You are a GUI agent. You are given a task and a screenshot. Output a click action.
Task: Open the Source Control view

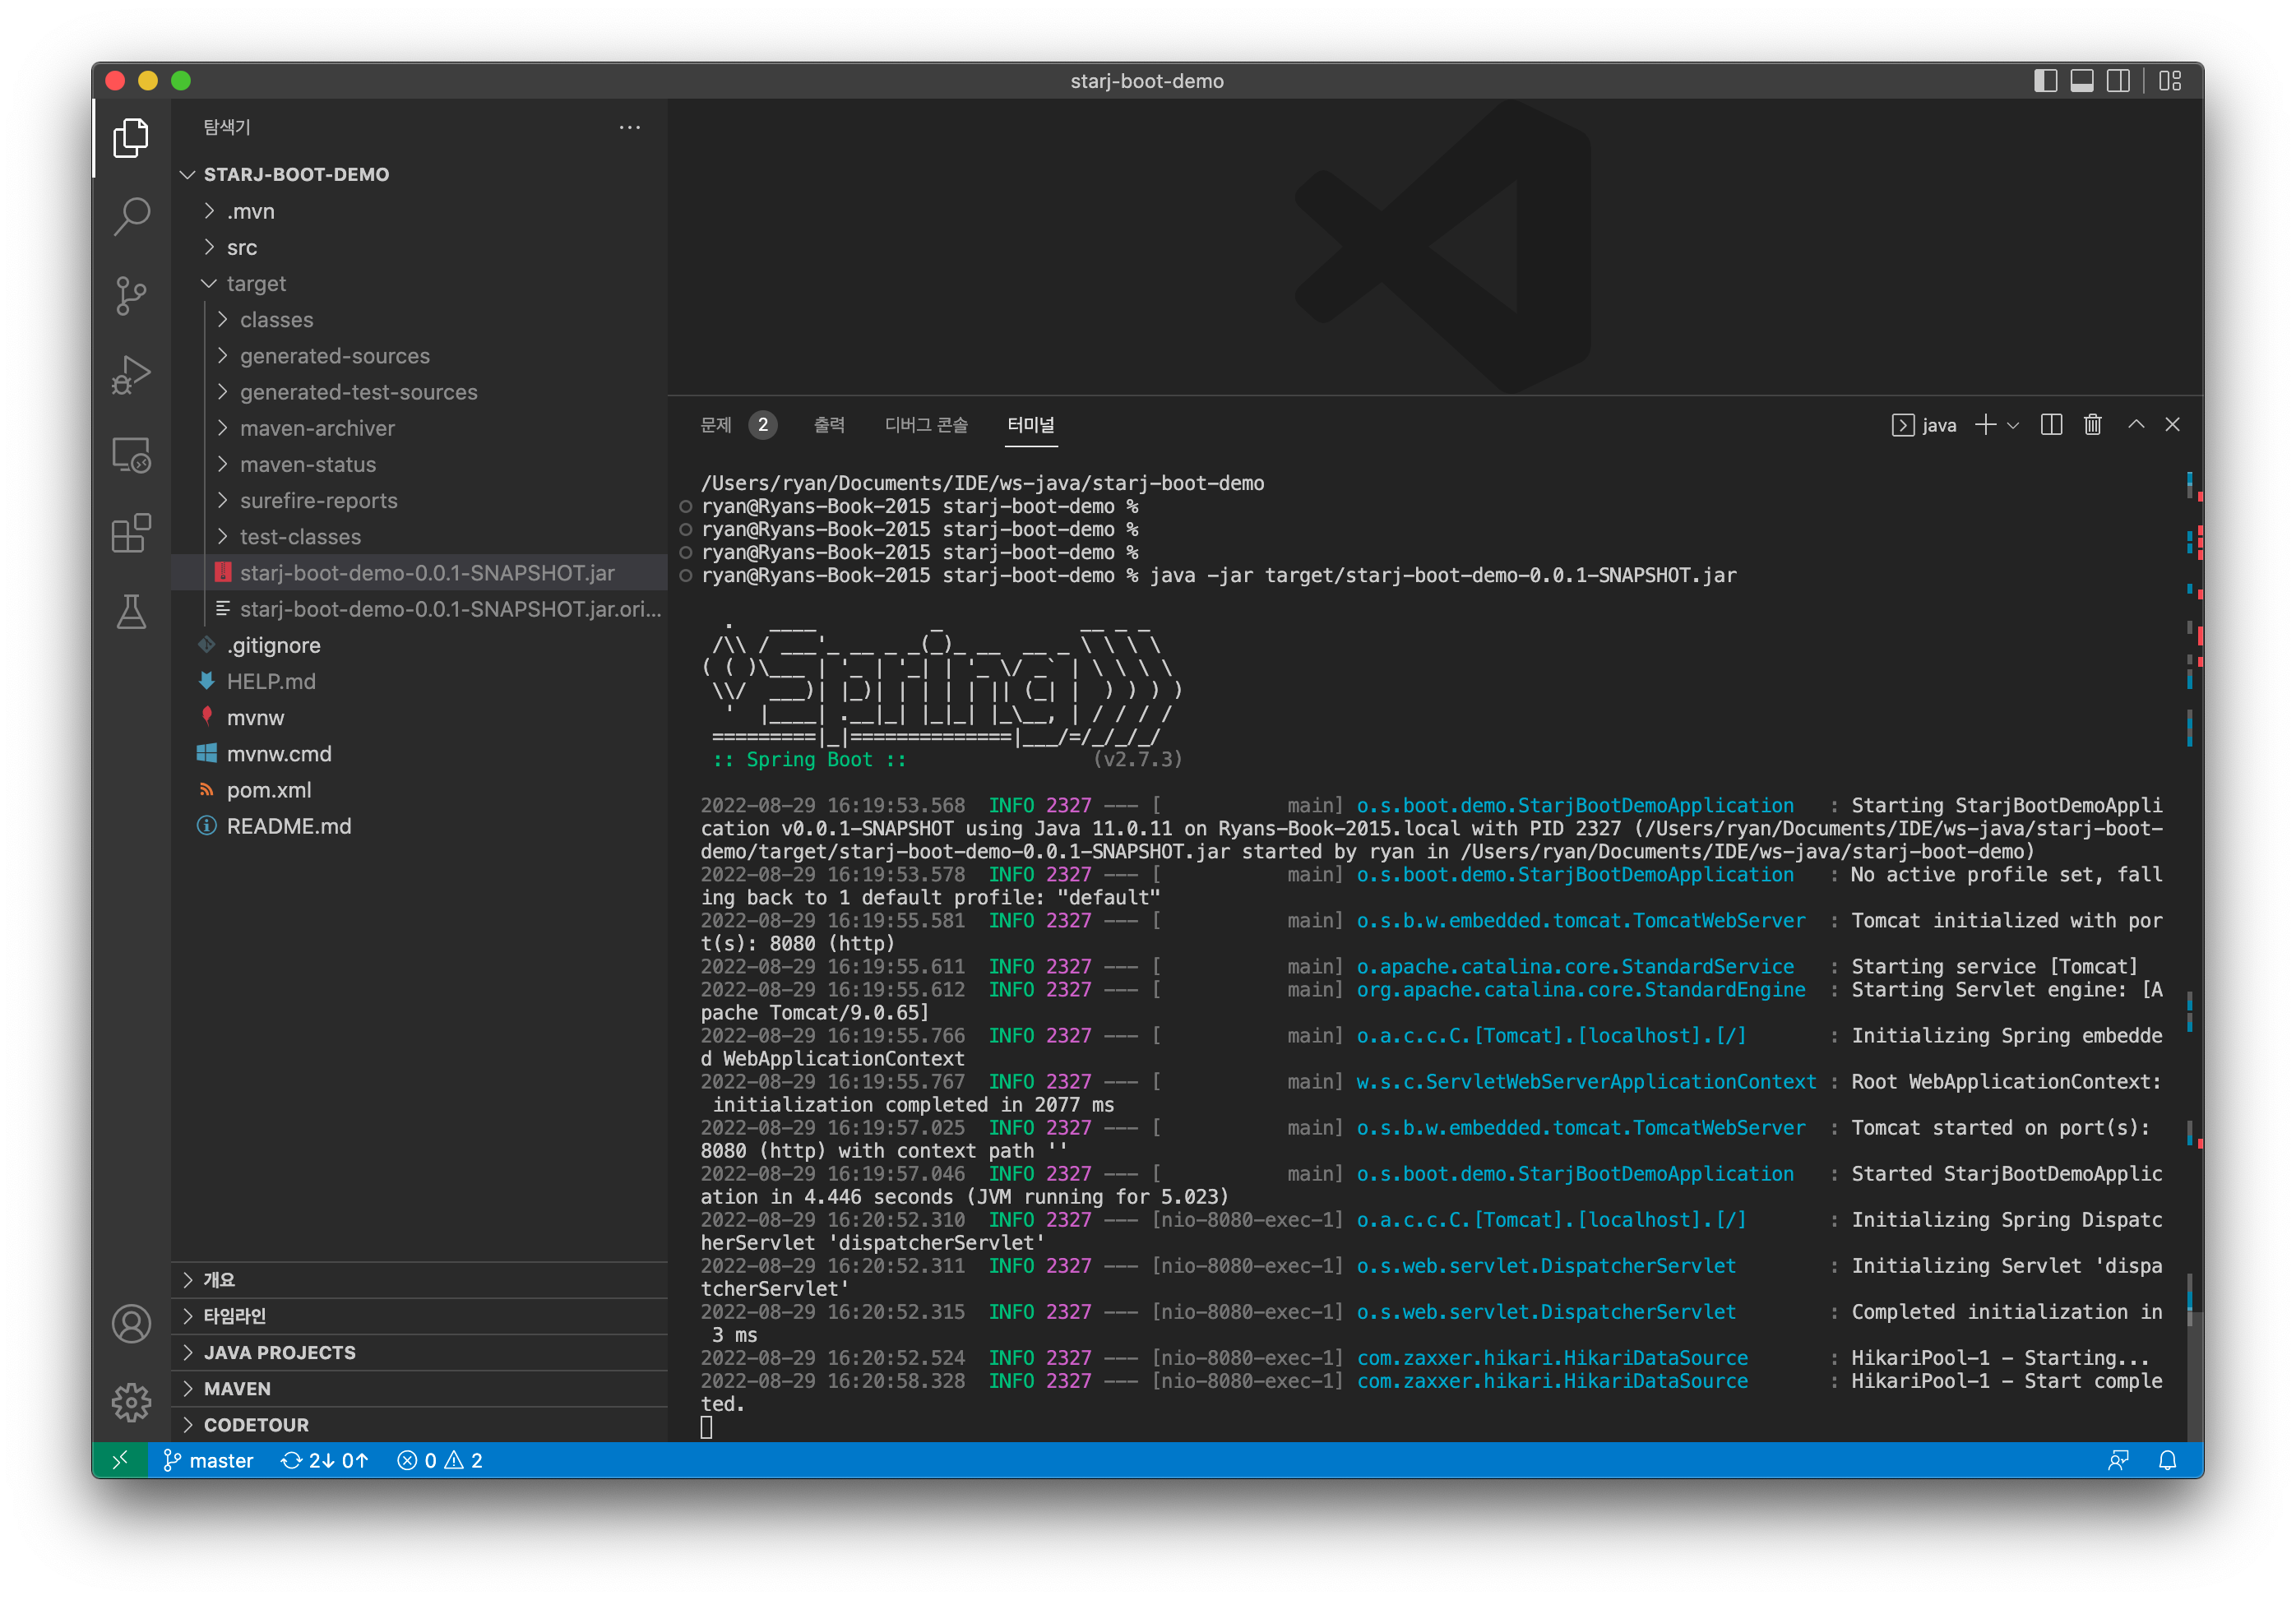click(x=131, y=295)
